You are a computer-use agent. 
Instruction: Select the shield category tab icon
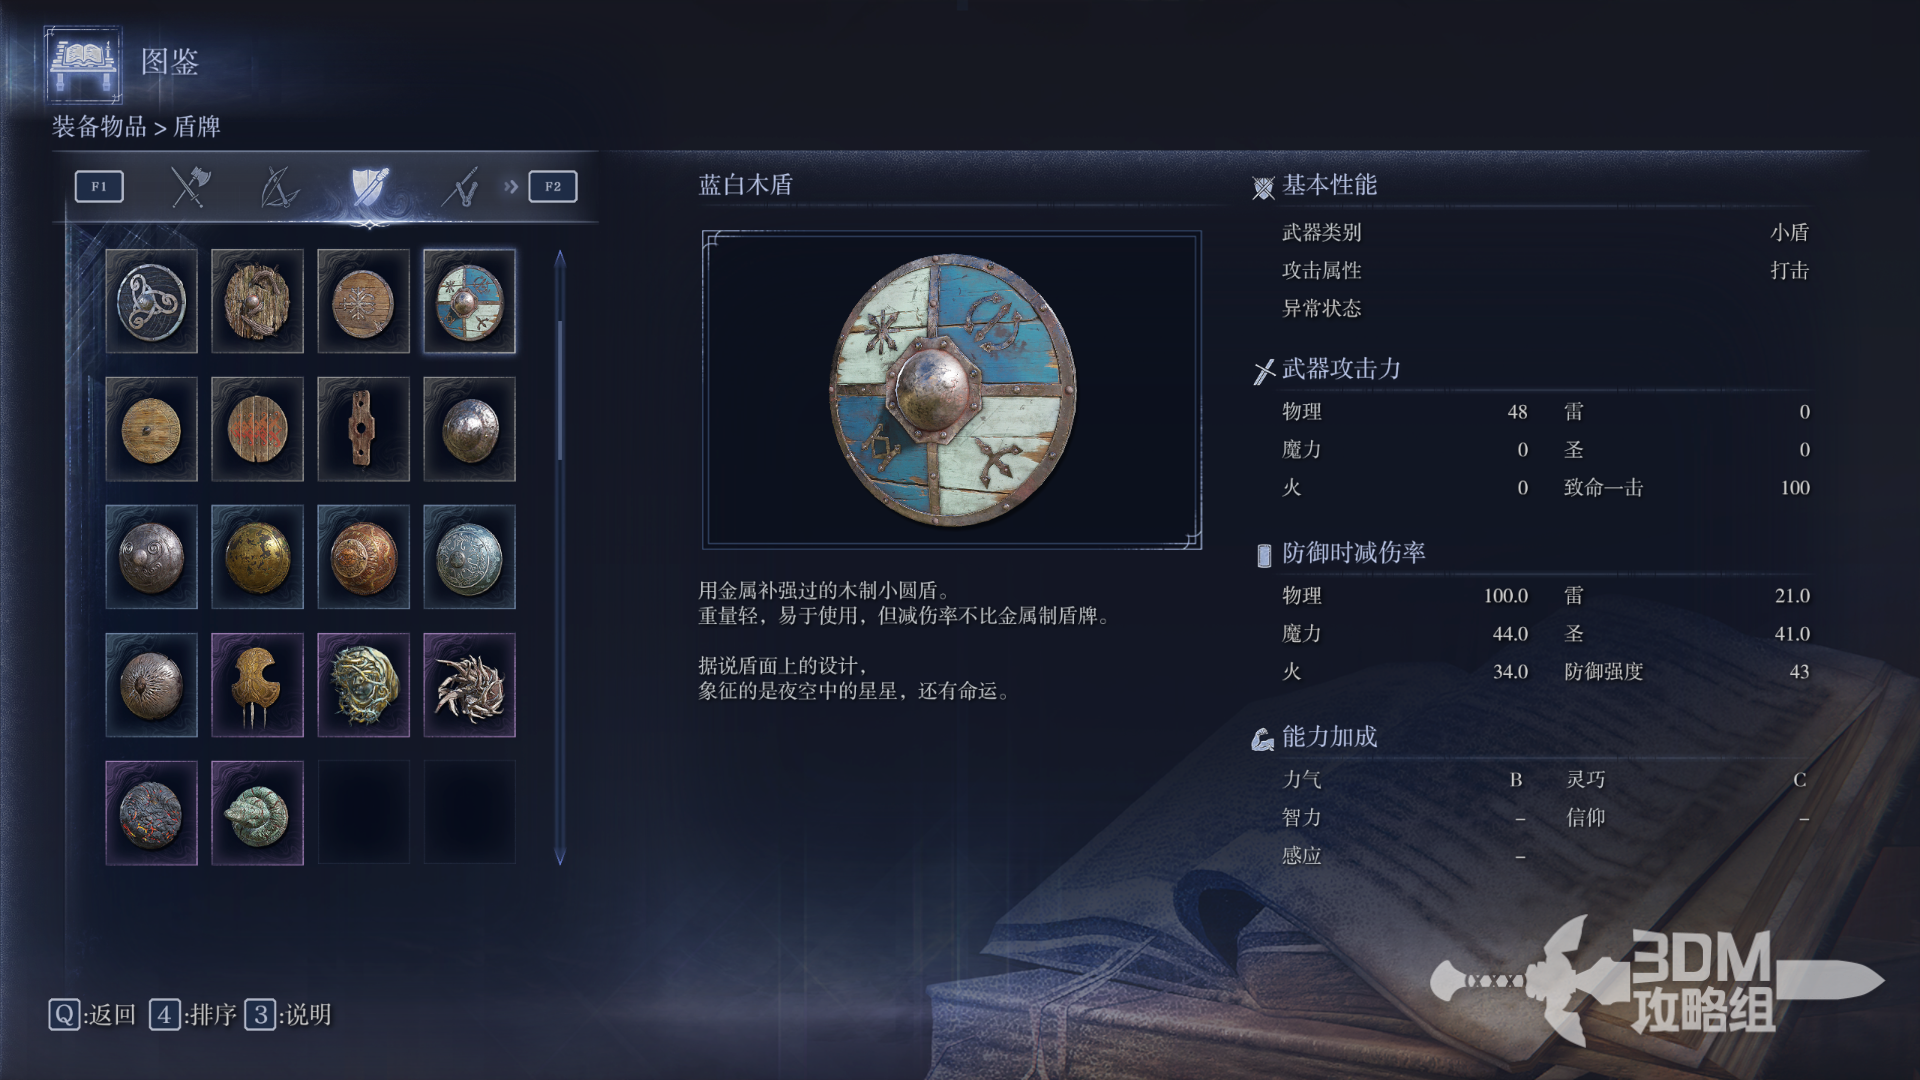(369, 187)
